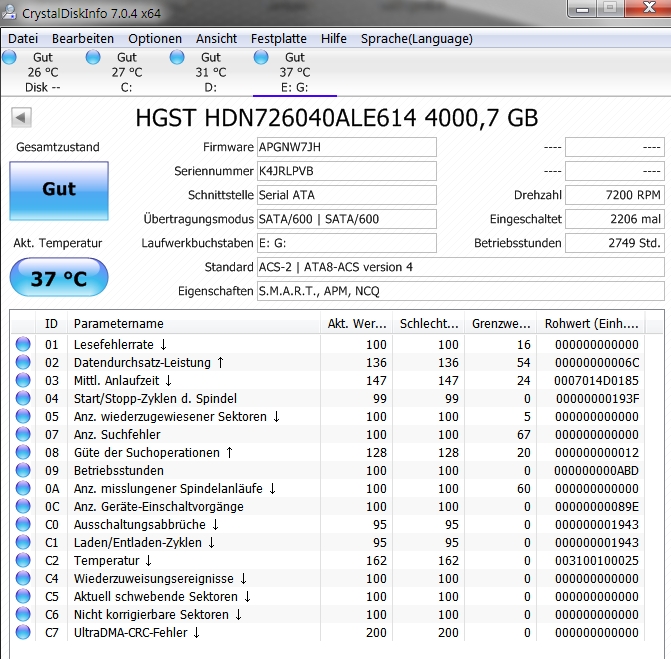Click status icon of C2 Temperatur row
Screen dimensions: 671x659
[x=23, y=560]
